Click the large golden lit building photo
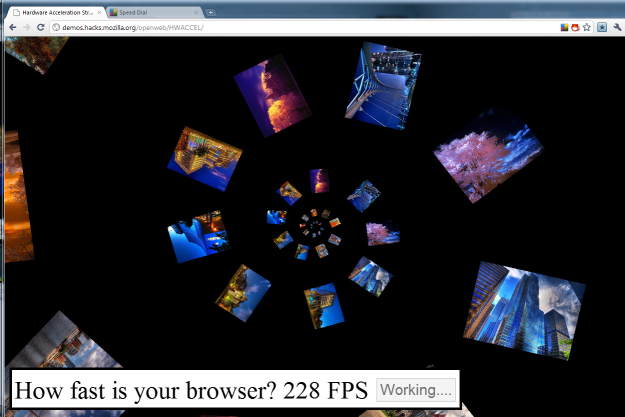This screenshot has width=625, height=417. 204,159
